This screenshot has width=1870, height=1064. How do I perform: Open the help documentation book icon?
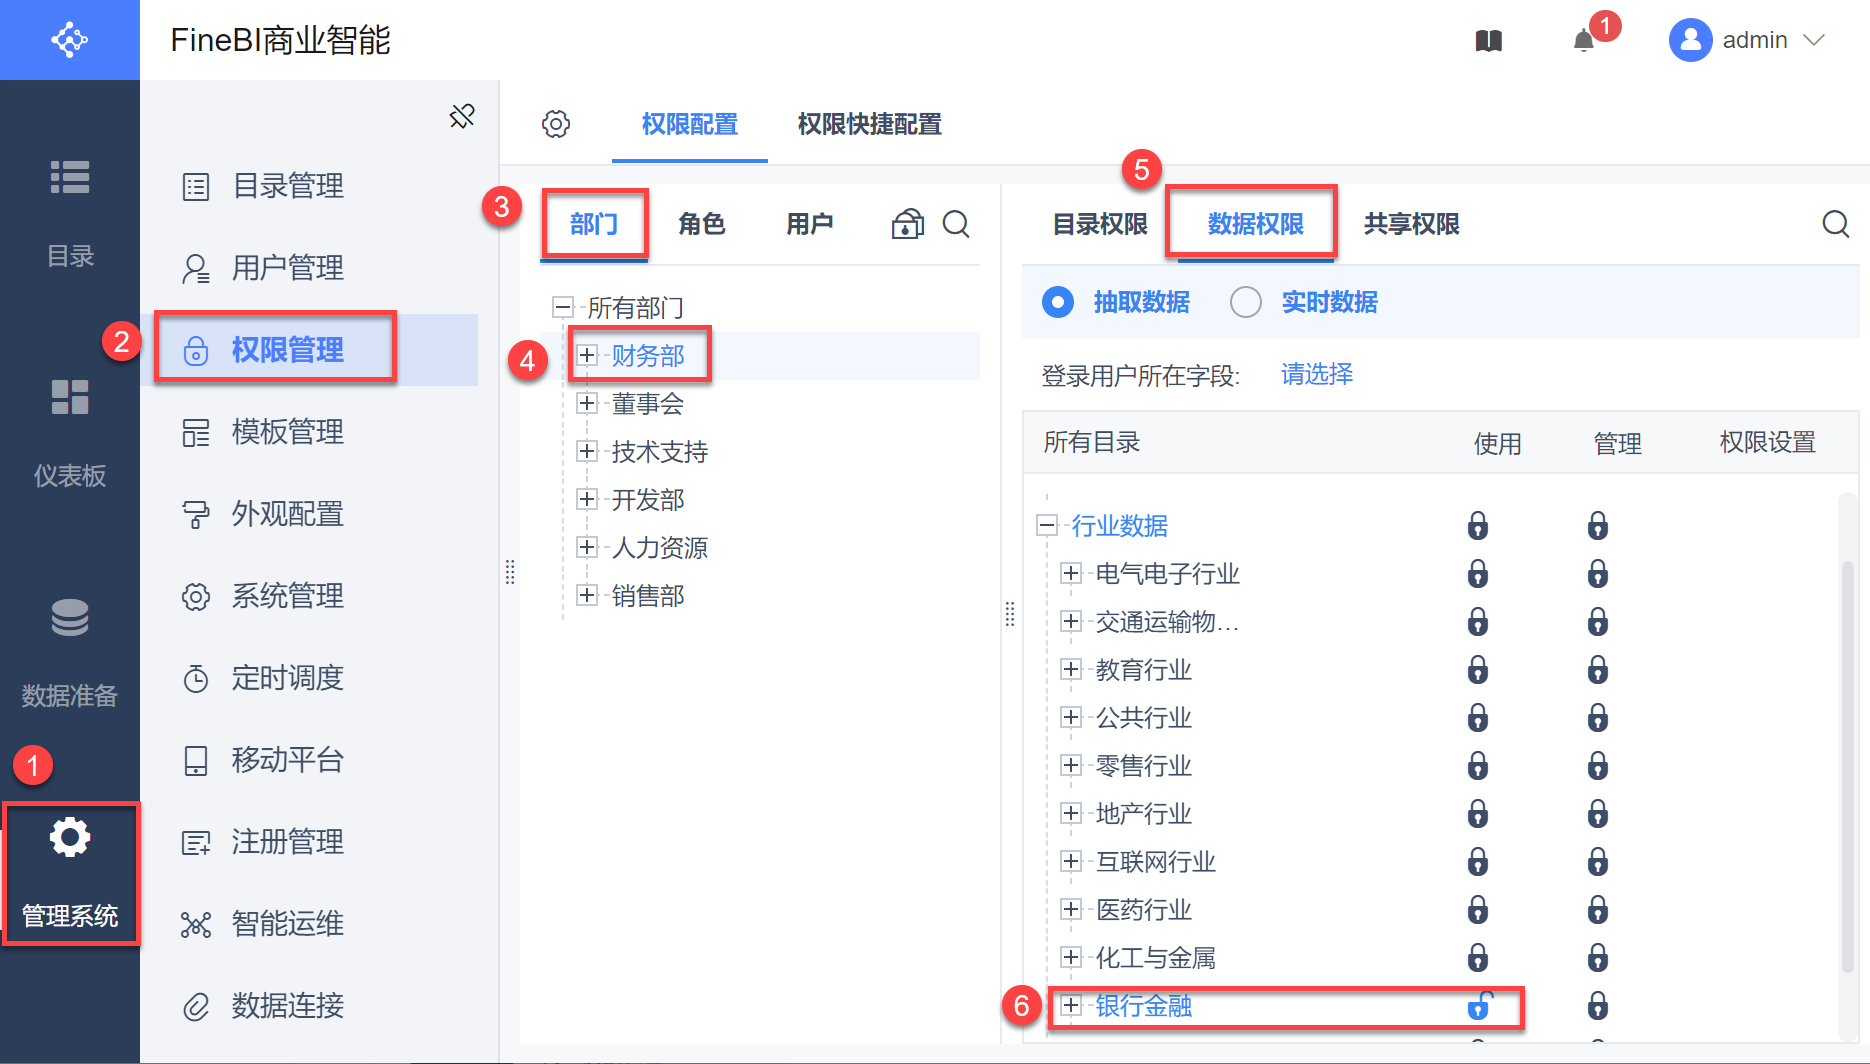(1489, 41)
